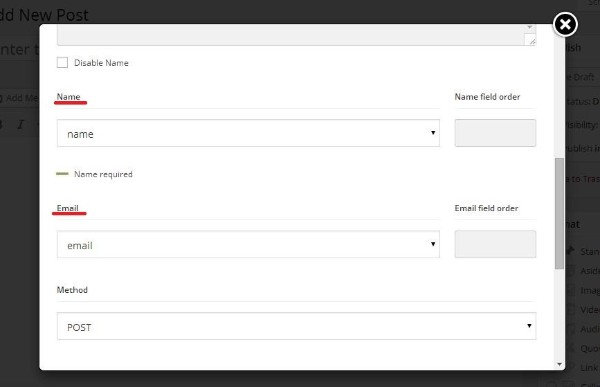The height and width of the screenshot is (387, 600).
Task: Open the Name field dropdown
Action: (x=248, y=133)
